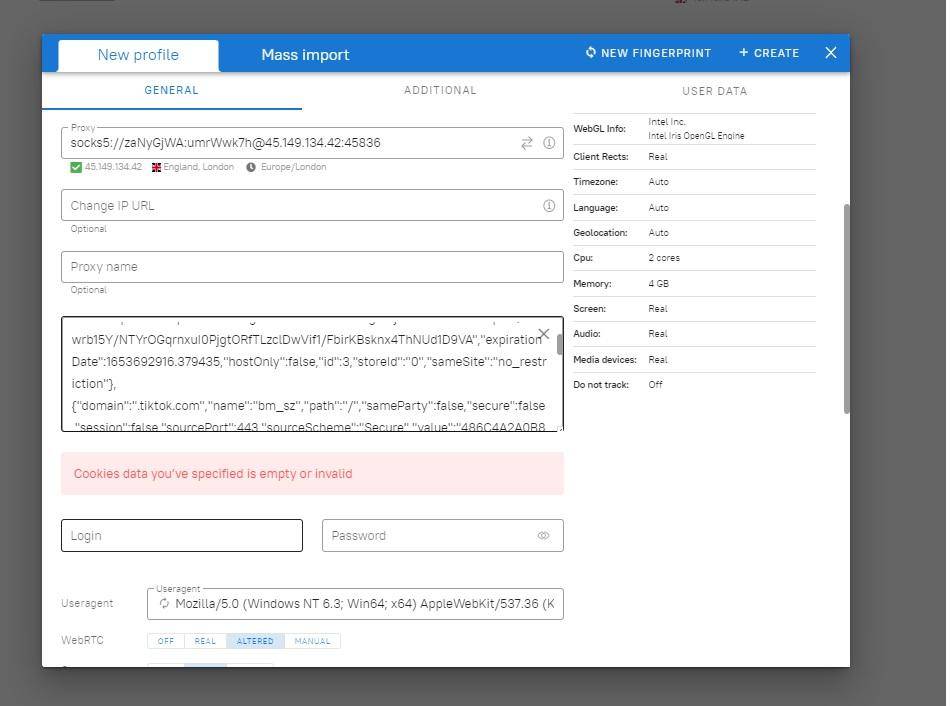Image resolution: width=950 pixels, height=706 pixels.
Task: Focus the Proxy name field
Action: 312,267
